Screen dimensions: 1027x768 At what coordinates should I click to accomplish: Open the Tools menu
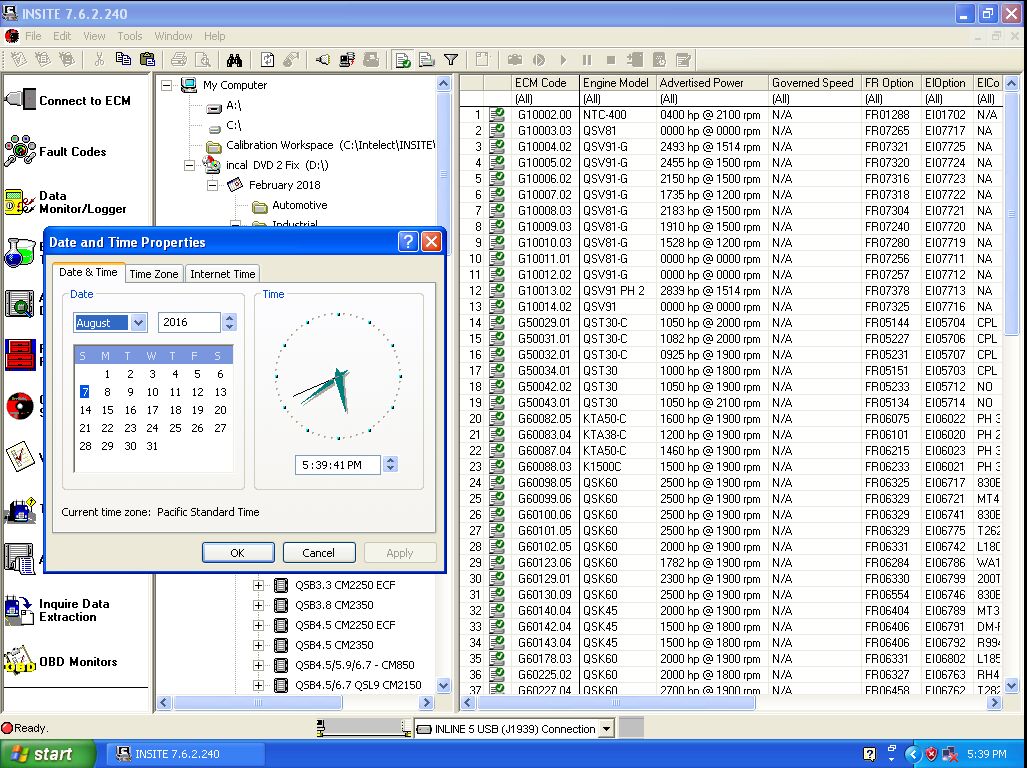(130, 36)
